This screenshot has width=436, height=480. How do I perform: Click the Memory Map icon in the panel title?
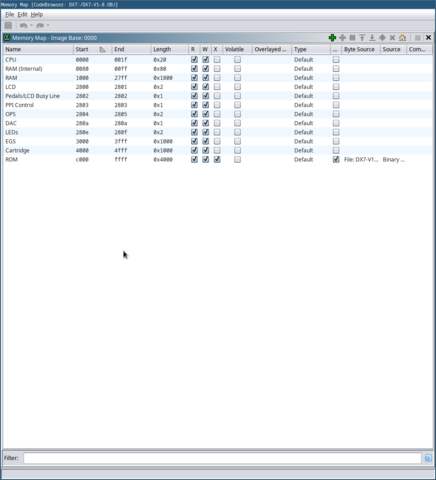coord(7,38)
